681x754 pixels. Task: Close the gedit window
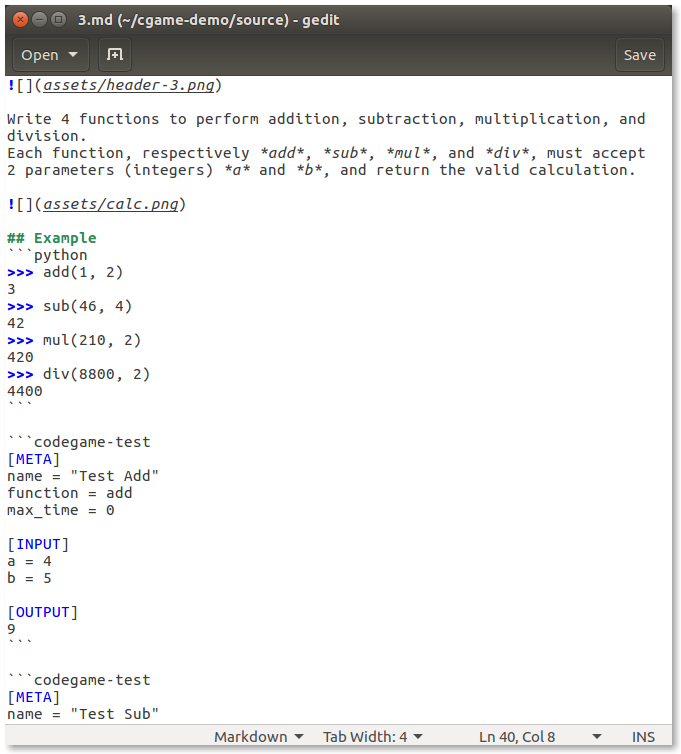click(x=20, y=20)
